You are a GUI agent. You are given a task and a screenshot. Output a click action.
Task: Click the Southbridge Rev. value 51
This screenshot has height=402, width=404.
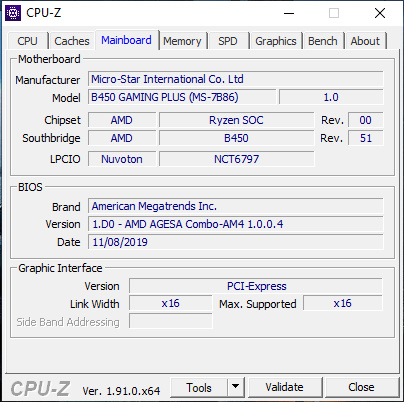[366, 138]
